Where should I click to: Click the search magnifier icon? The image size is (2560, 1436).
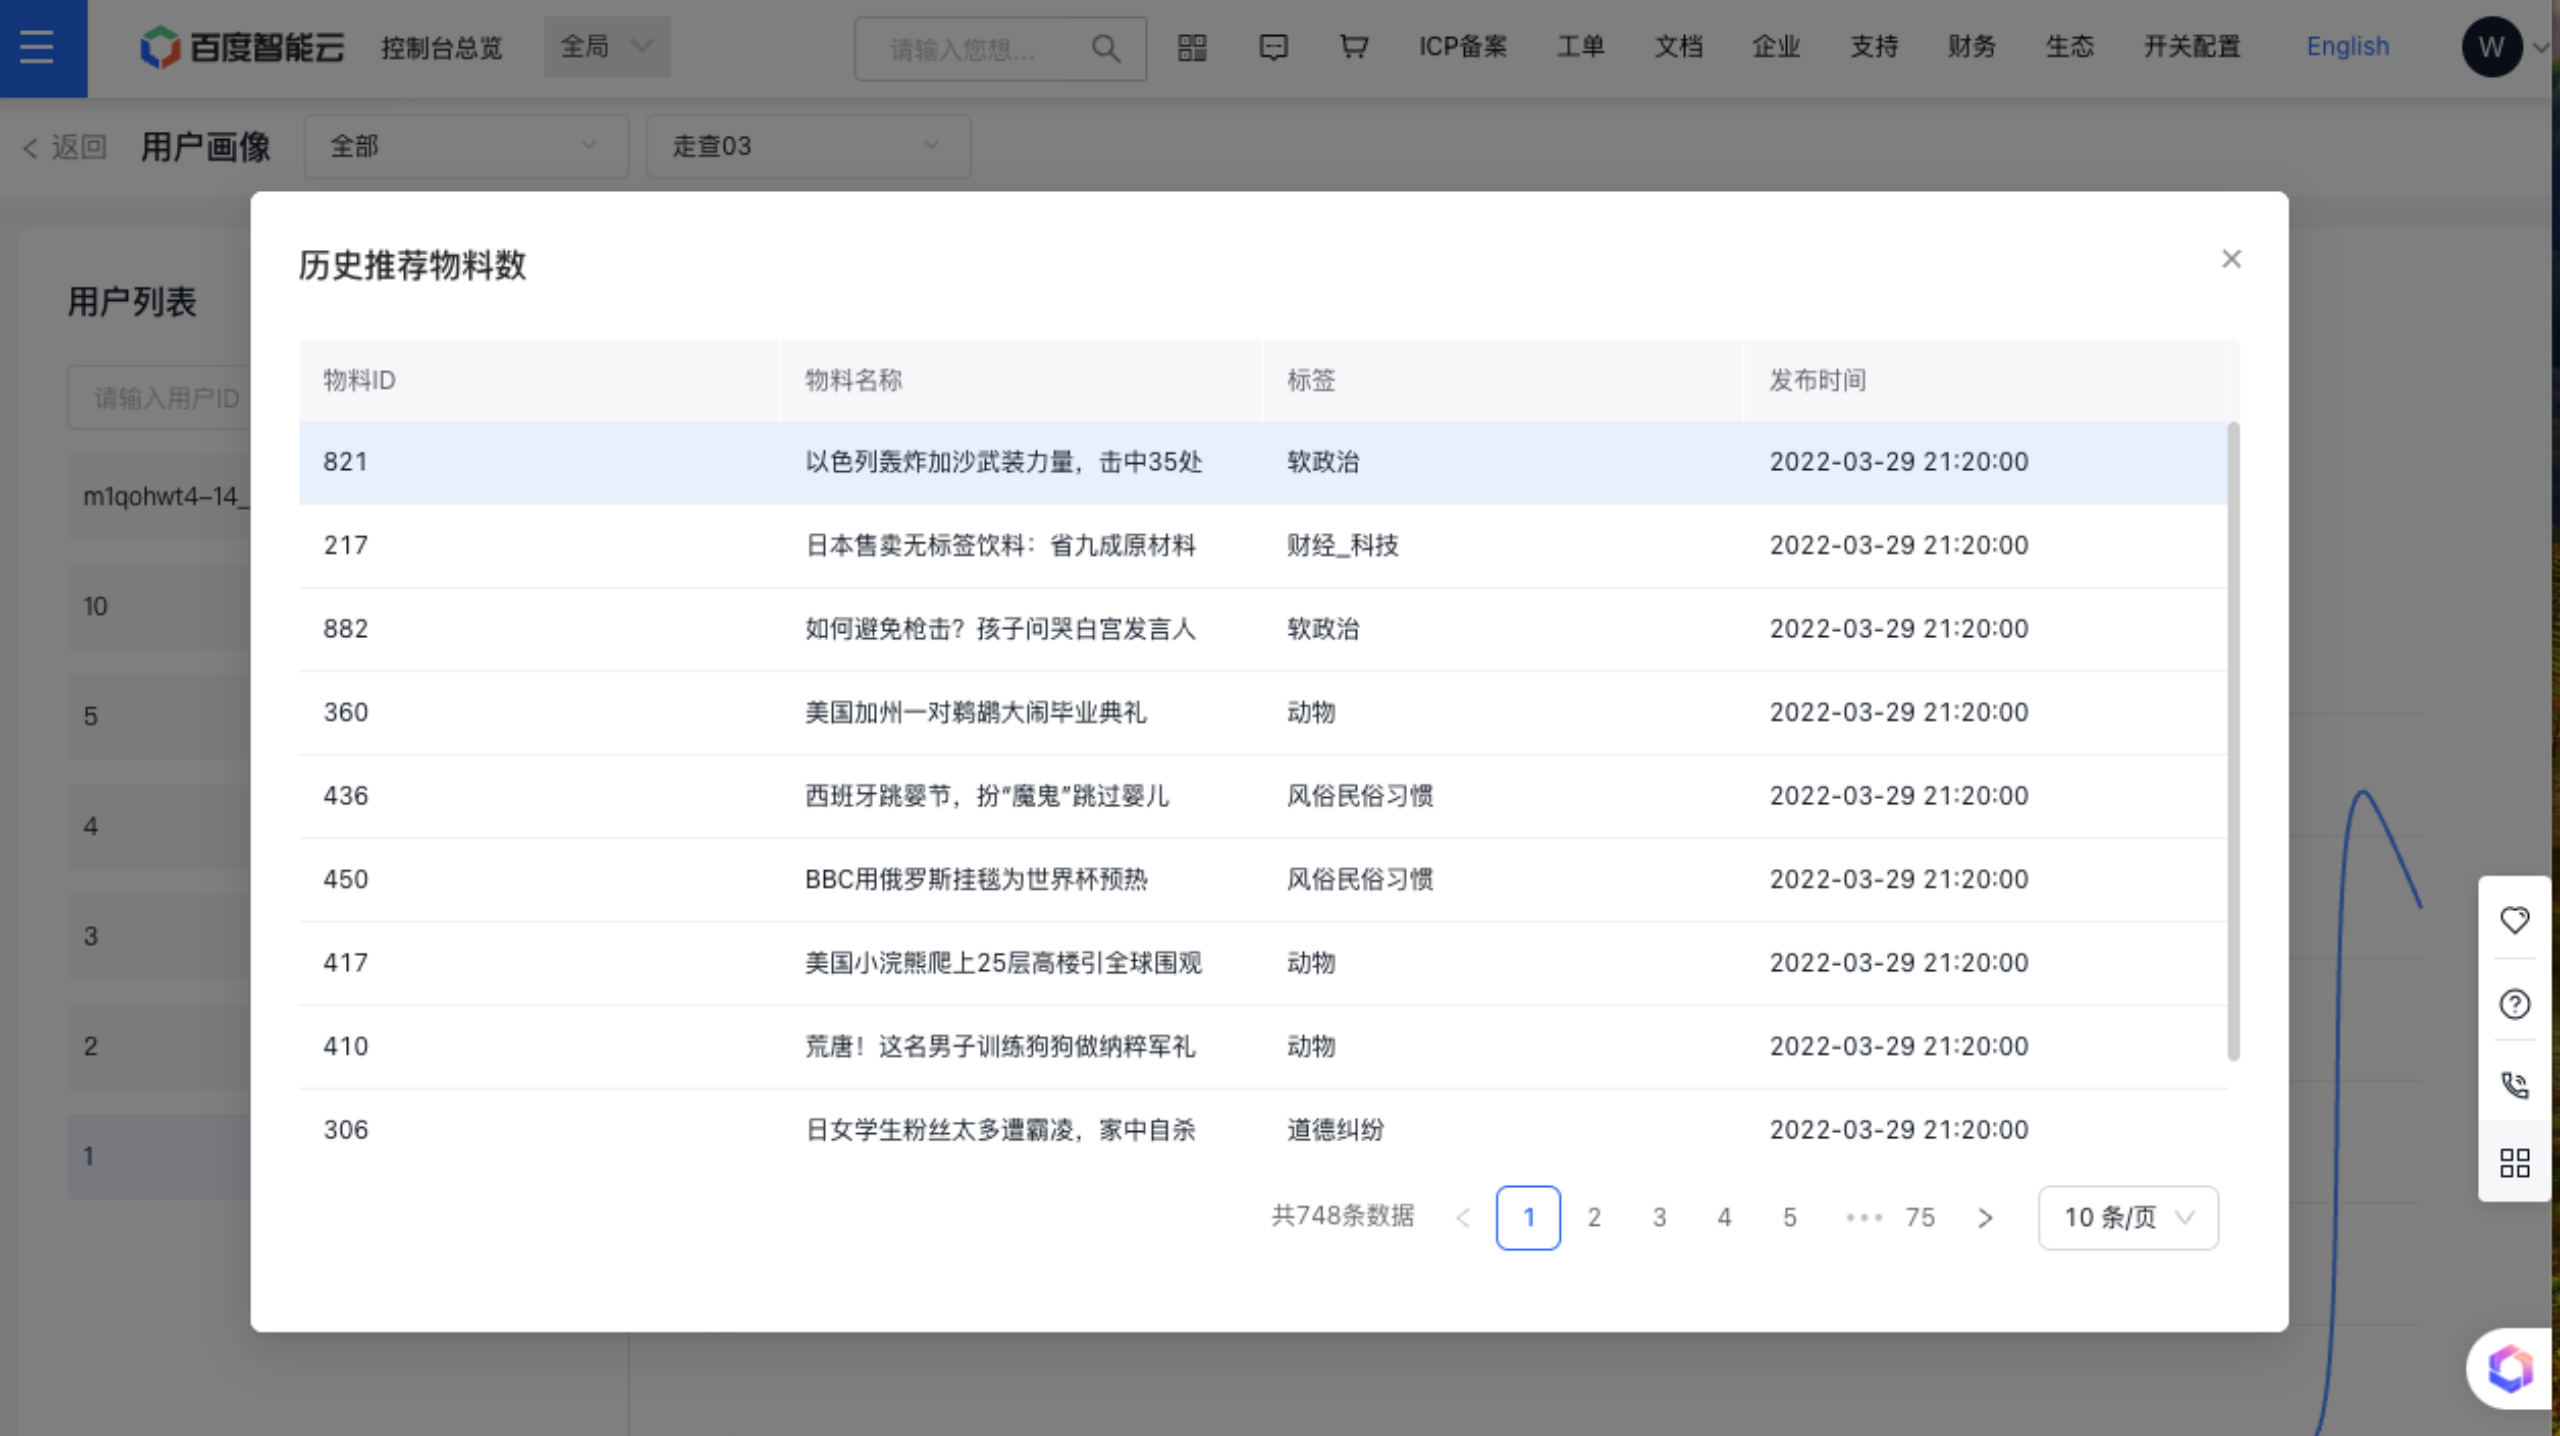(1105, 48)
